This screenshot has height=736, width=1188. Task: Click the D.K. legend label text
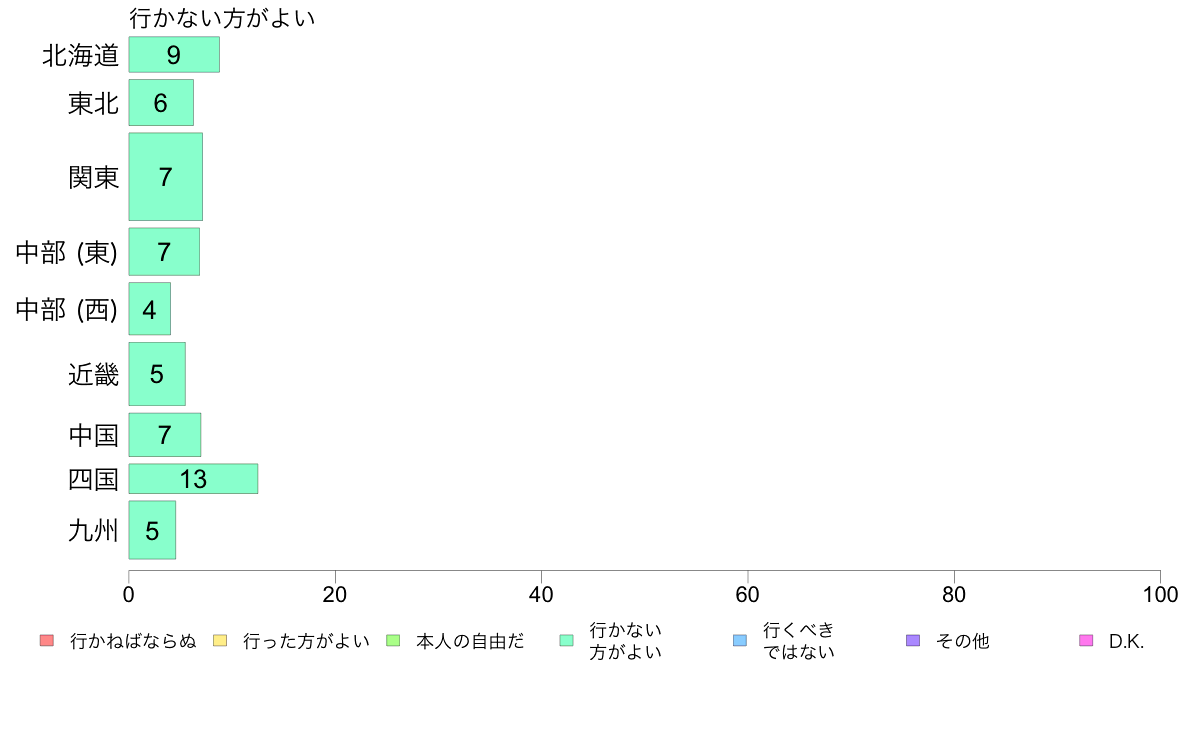(1126, 641)
